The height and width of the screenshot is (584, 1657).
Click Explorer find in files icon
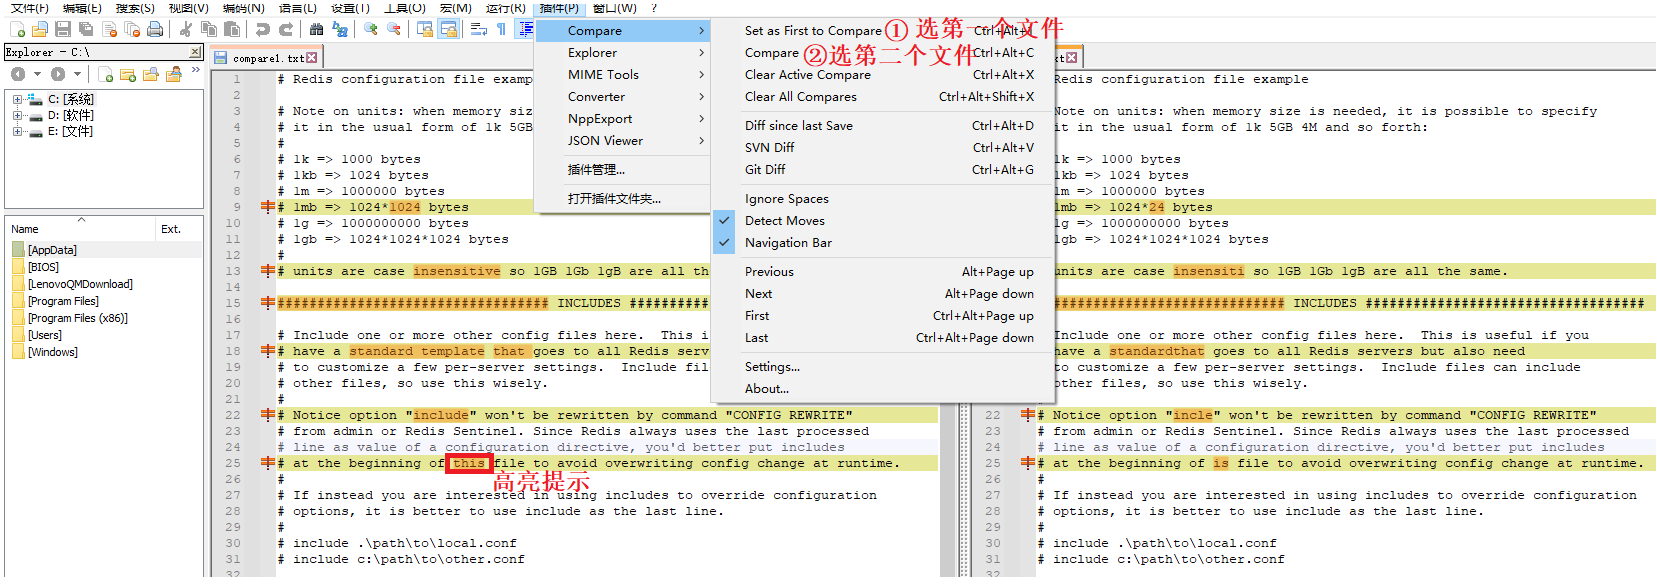pos(151,74)
